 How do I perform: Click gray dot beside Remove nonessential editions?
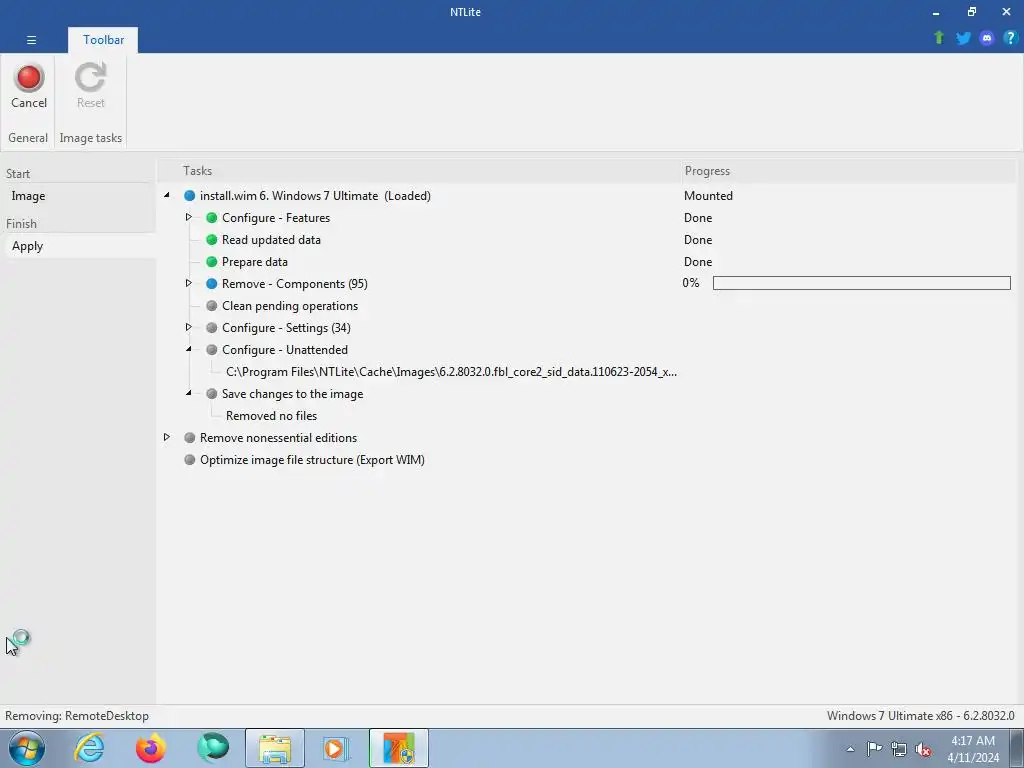click(x=189, y=438)
